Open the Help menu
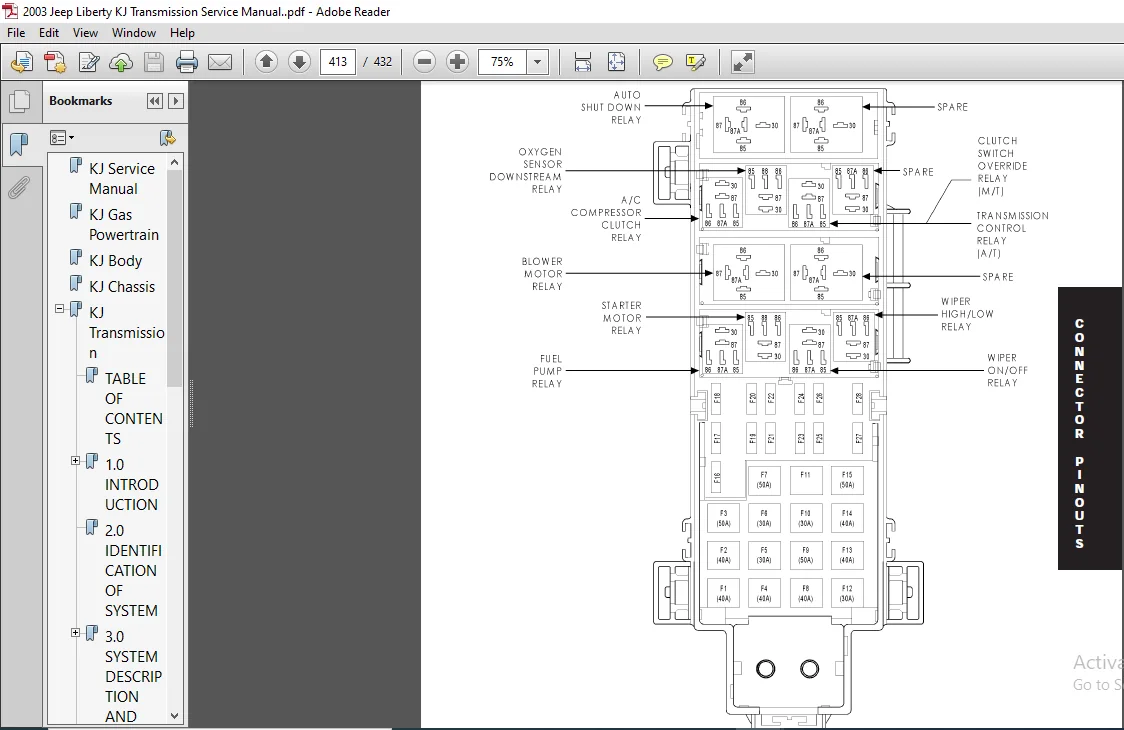The width and height of the screenshot is (1124, 730). point(182,33)
